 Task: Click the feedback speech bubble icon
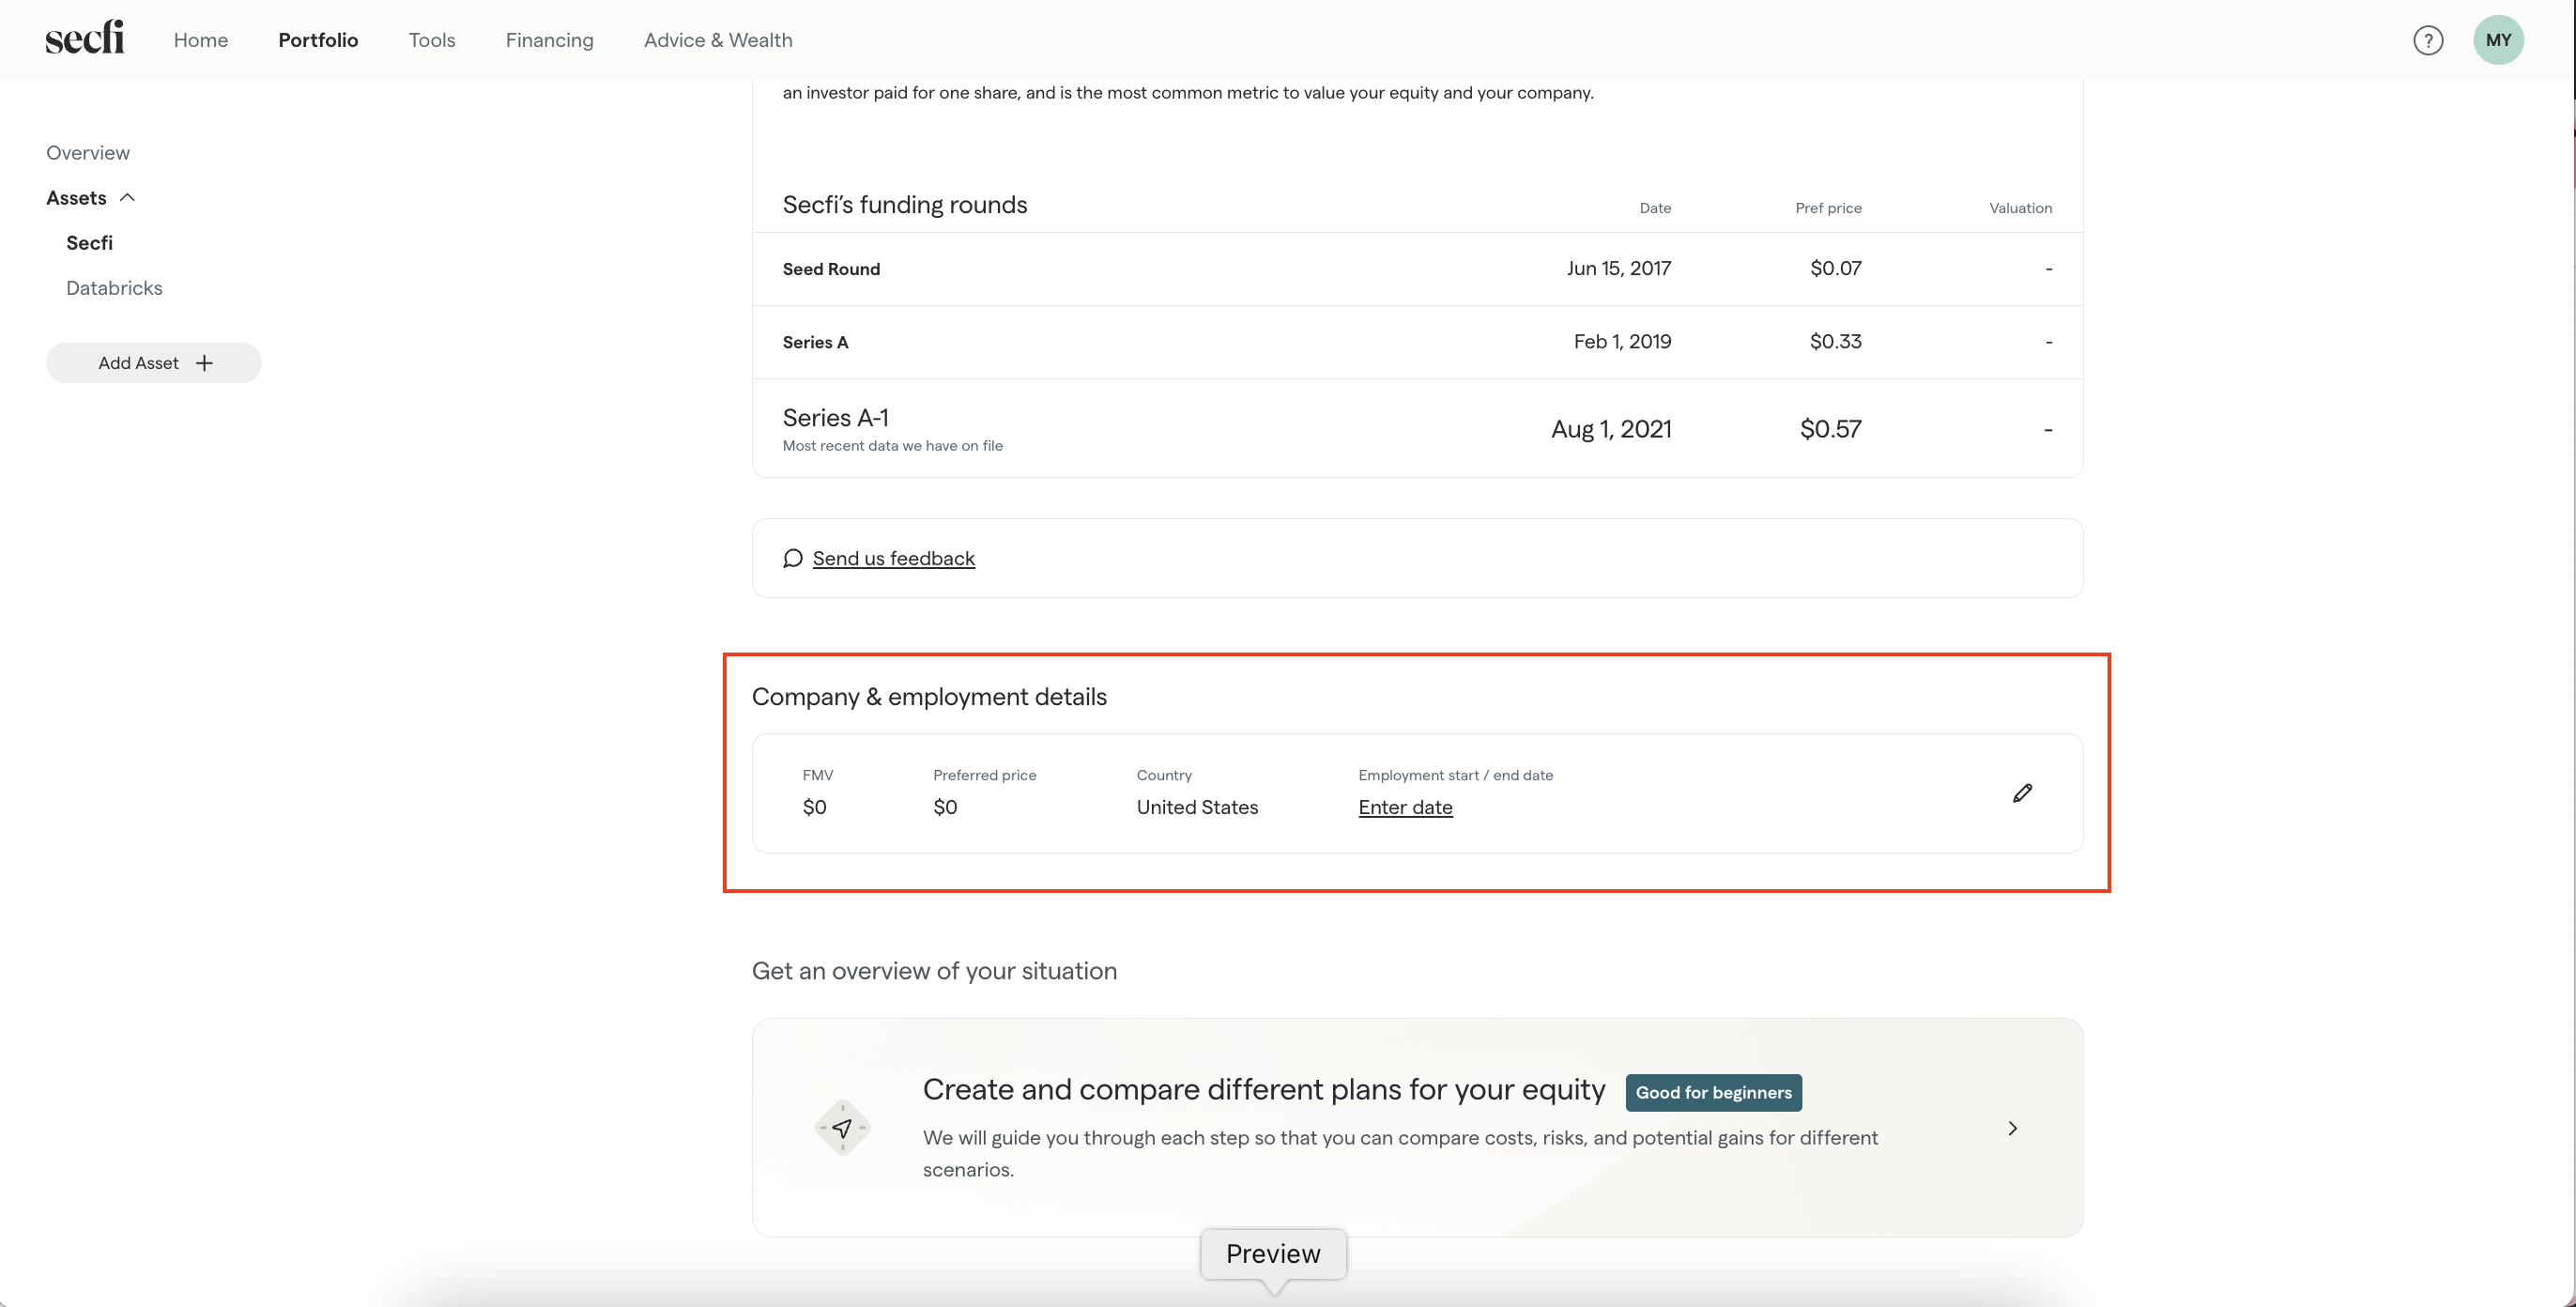click(792, 558)
